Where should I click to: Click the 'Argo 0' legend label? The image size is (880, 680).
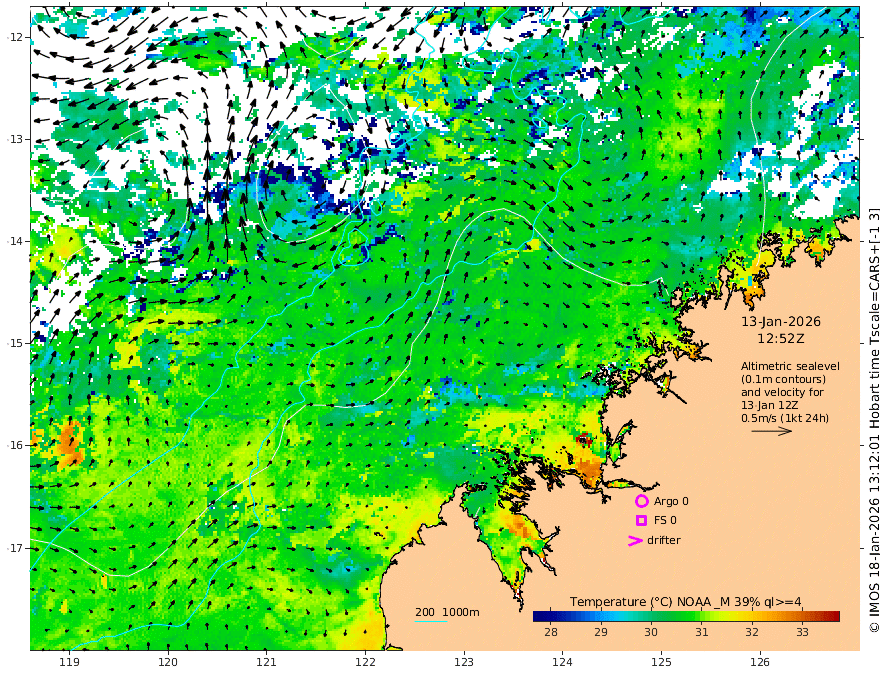671,501
